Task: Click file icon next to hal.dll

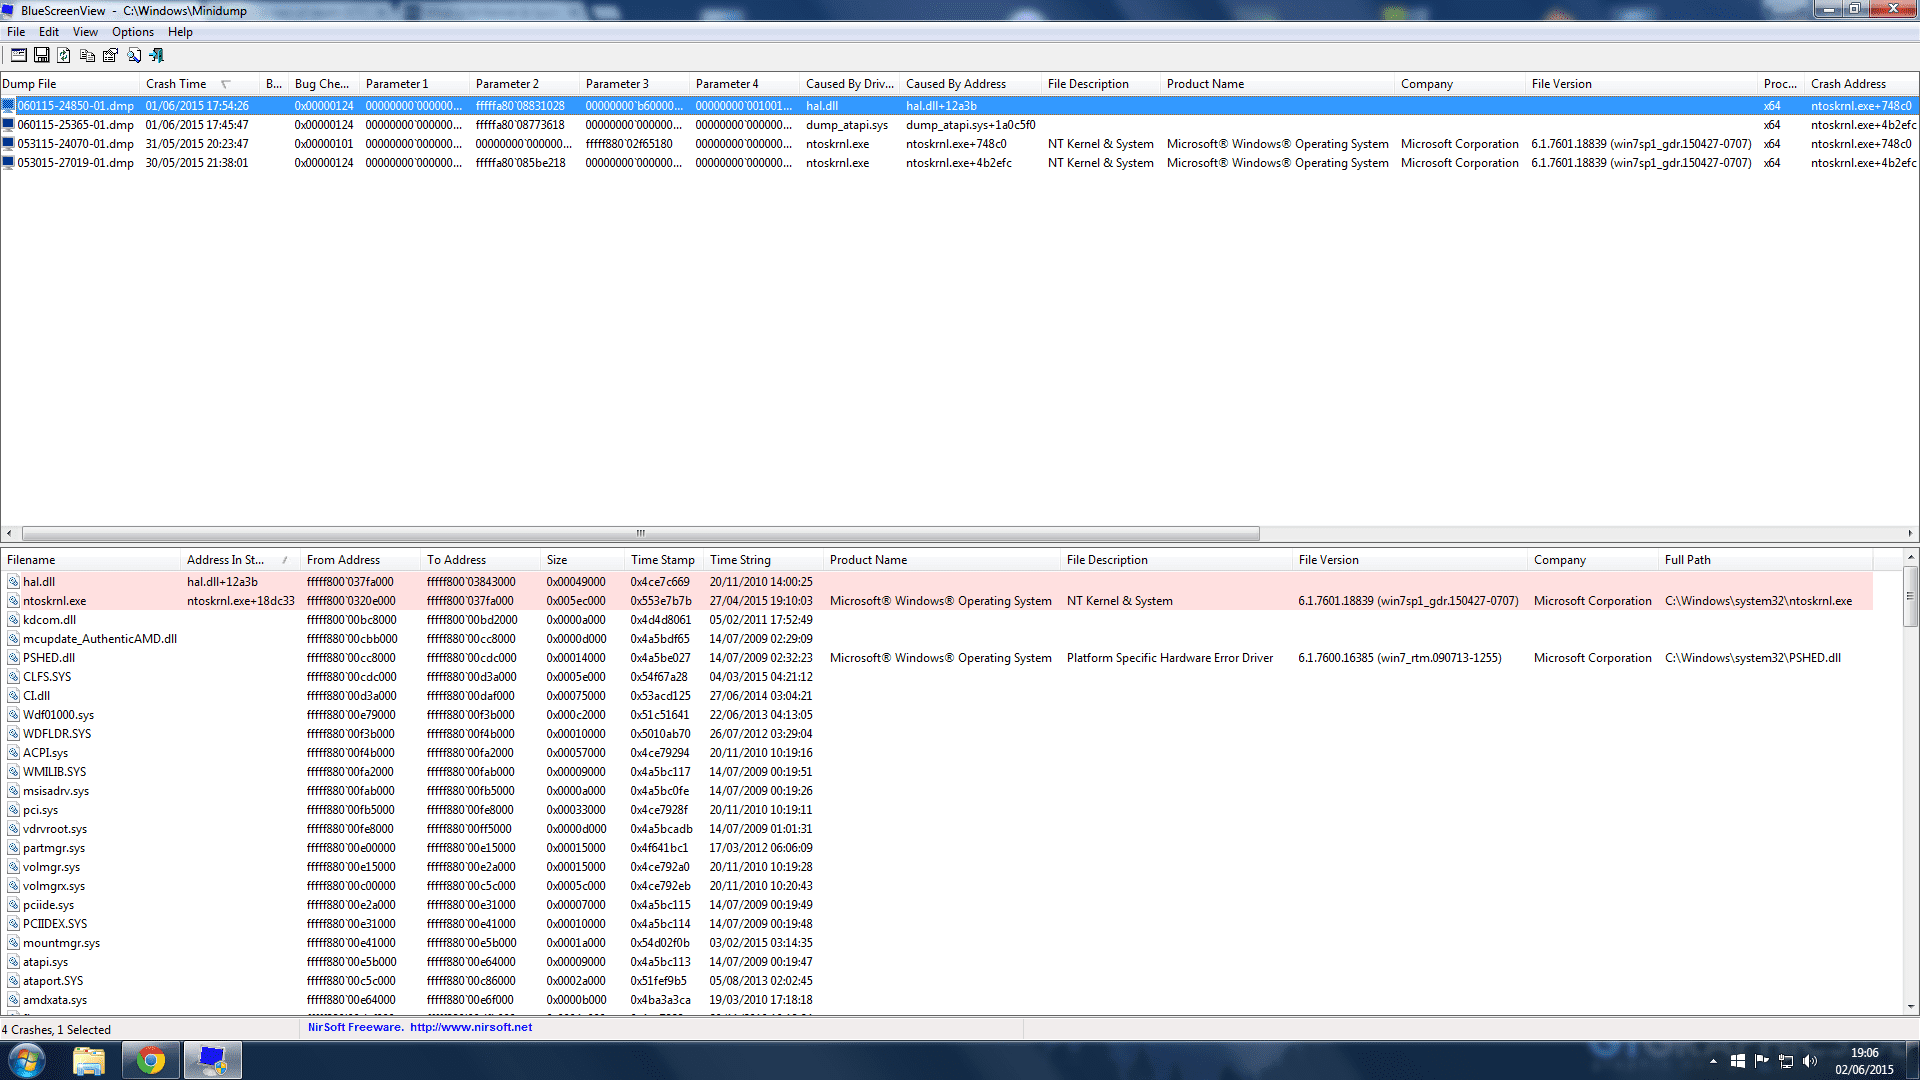Action: 14,582
